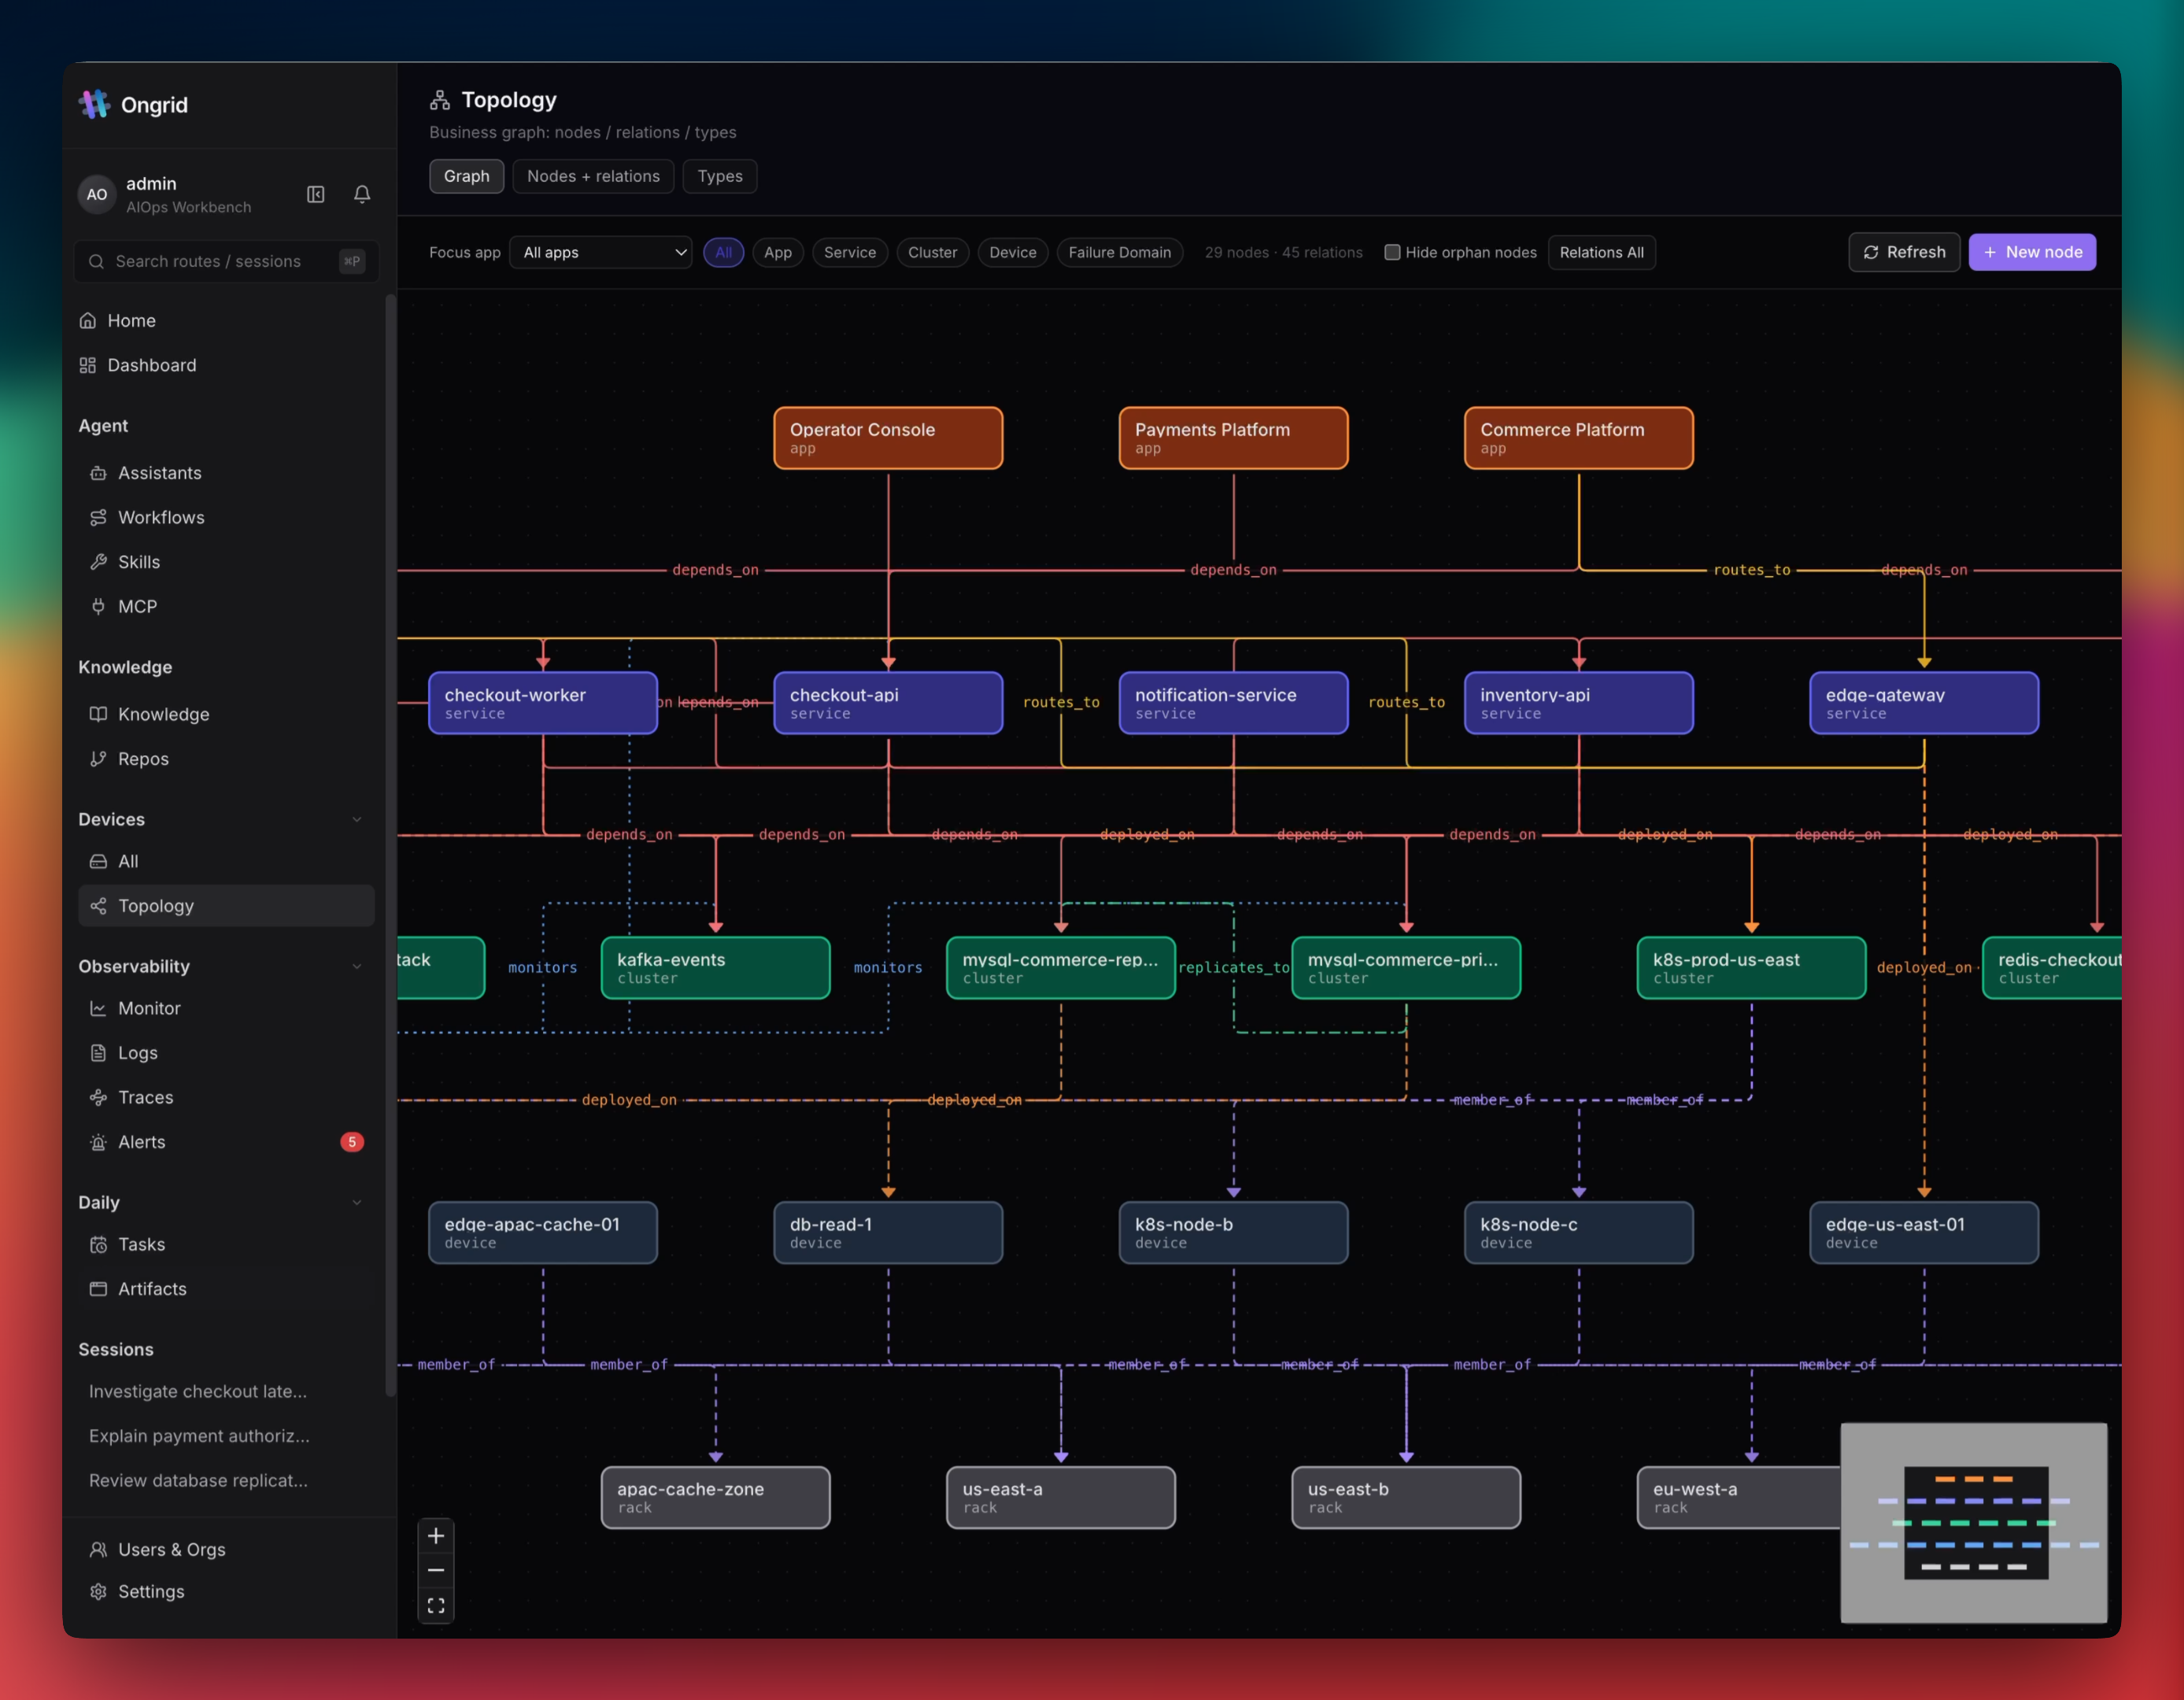Viewport: 2184px width, 1700px height.
Task: Click the Settings gear icon
Action: click(98, 1591)
